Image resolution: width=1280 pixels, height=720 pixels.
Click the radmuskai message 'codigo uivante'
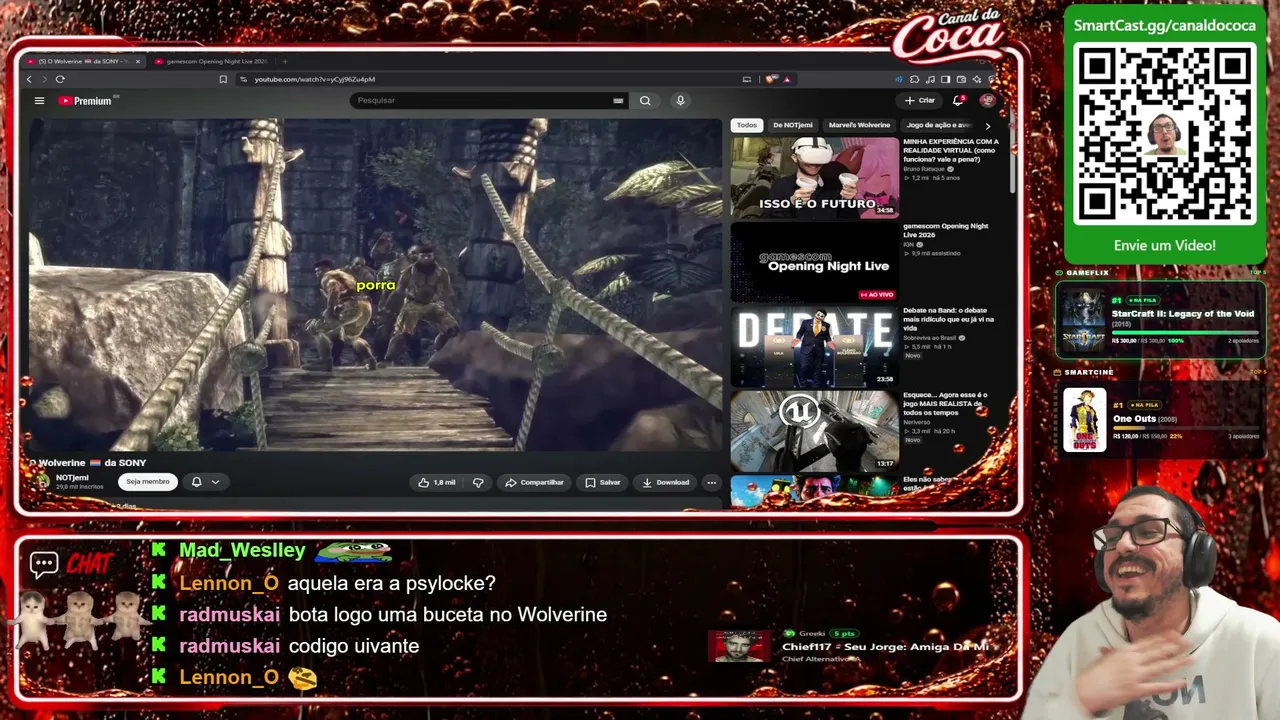pyautogui.click(x=354, y=646)
